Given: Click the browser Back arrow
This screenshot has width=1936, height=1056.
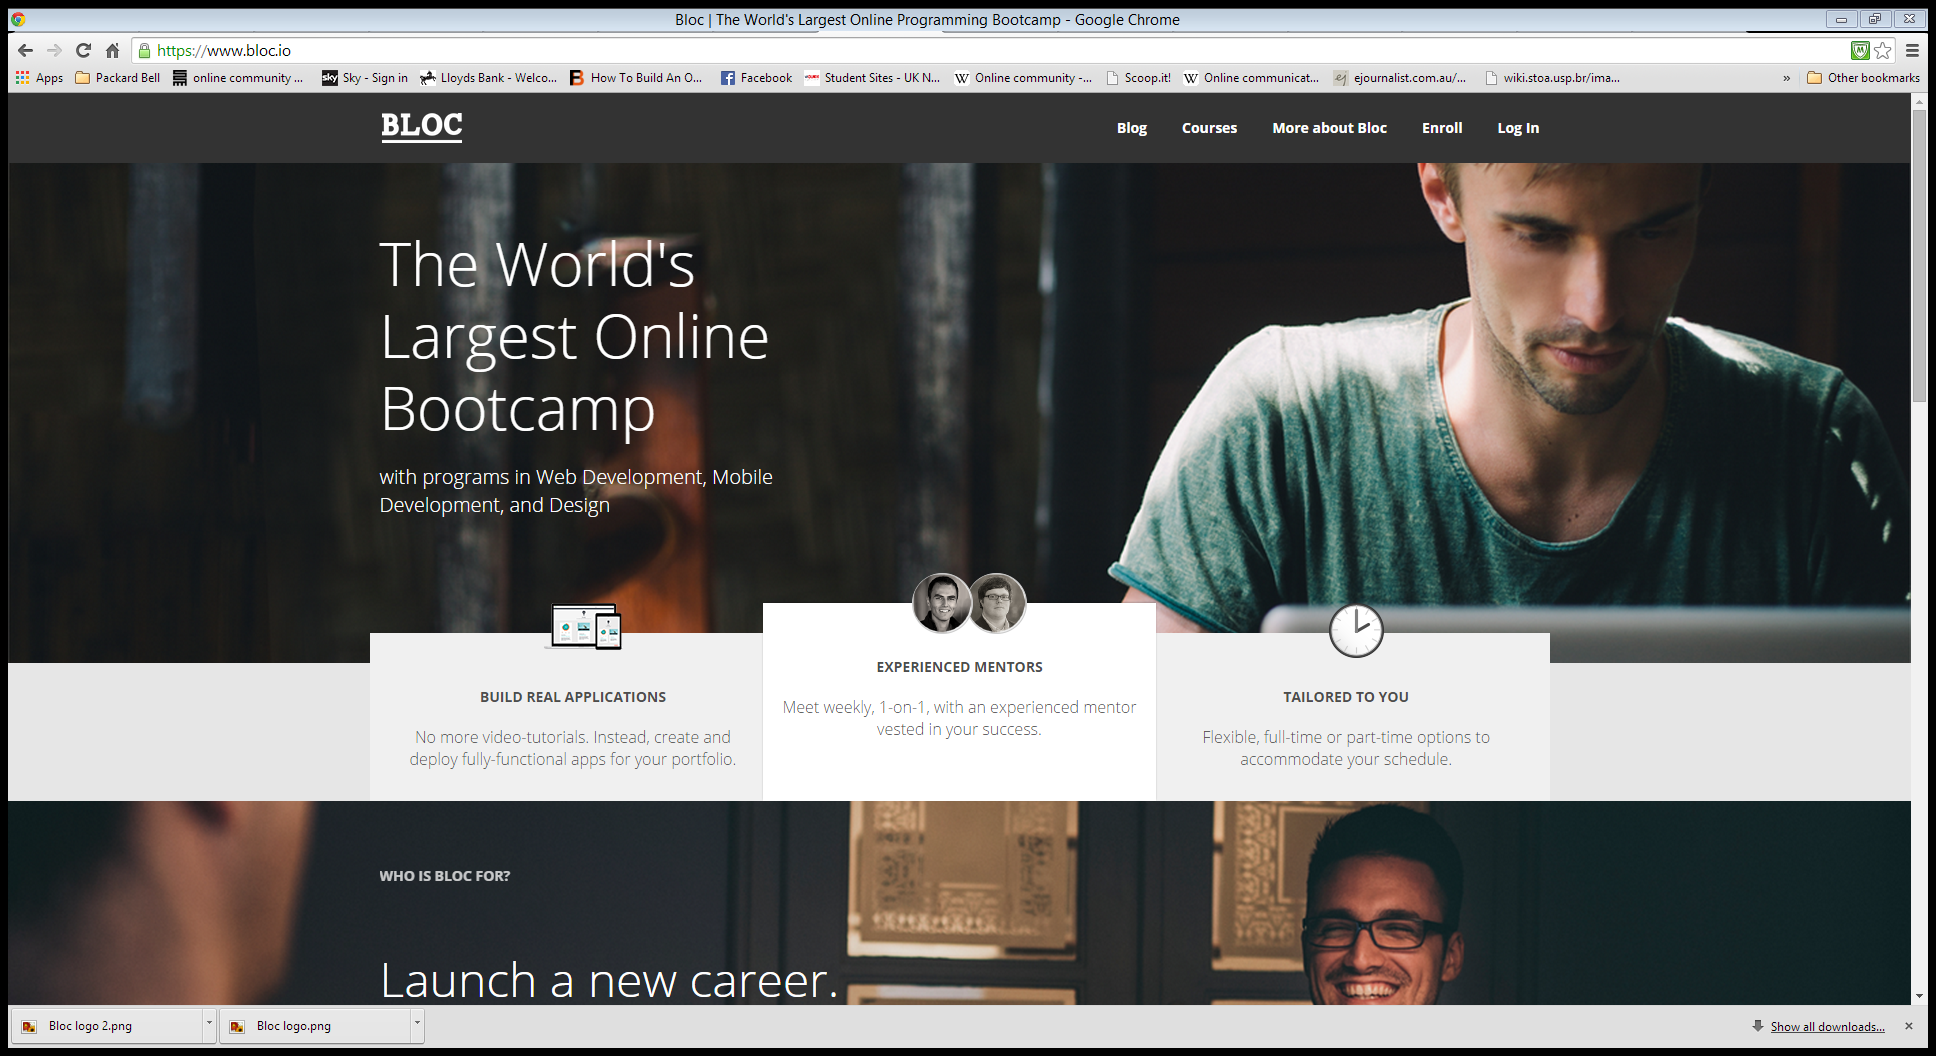Looking at the screenshot, I should (26, 50).
